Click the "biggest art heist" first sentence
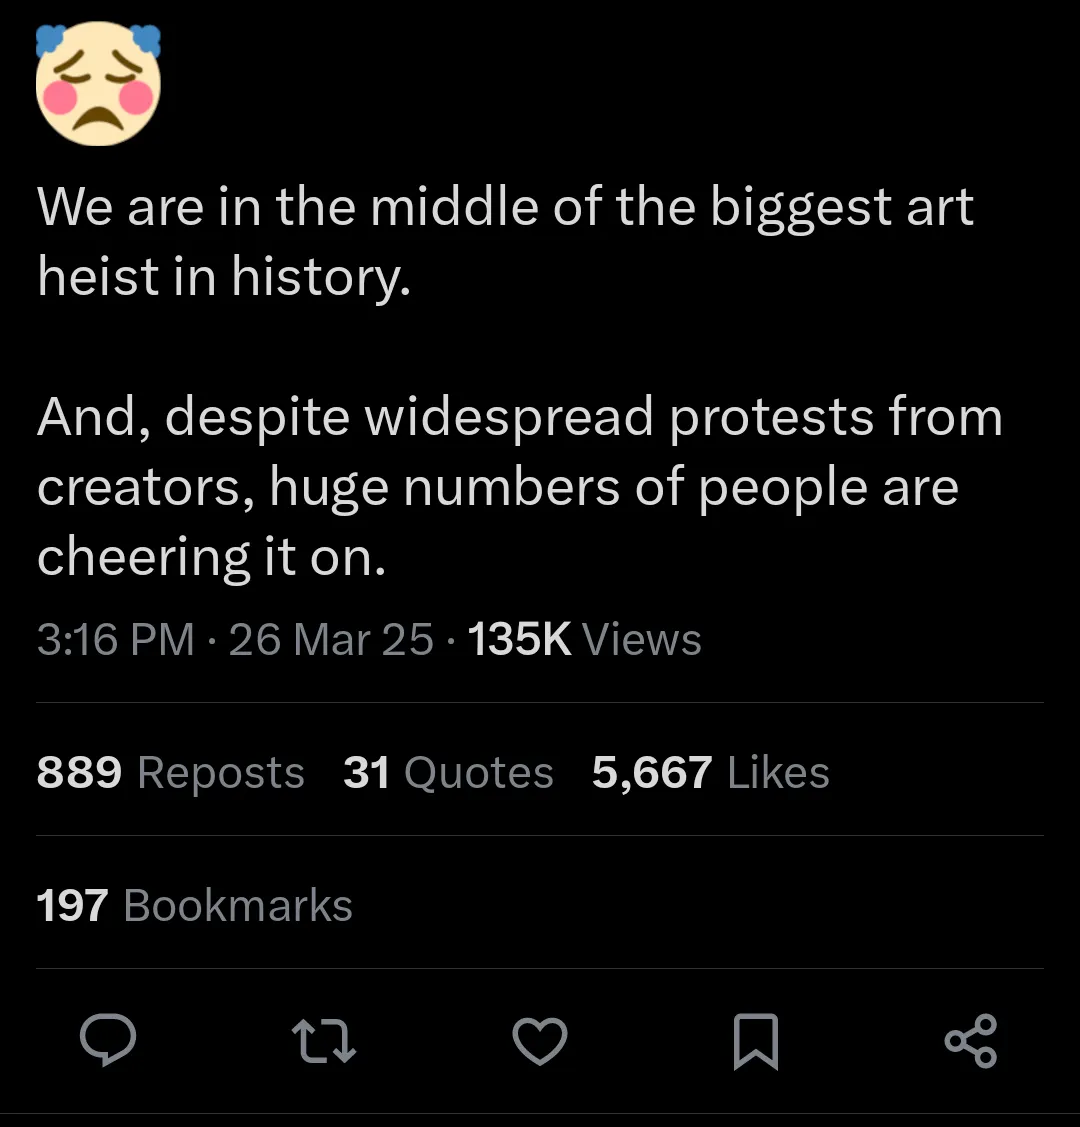Image resolution: width=1080 pixels, height=1127 pixels. [505, 208]
